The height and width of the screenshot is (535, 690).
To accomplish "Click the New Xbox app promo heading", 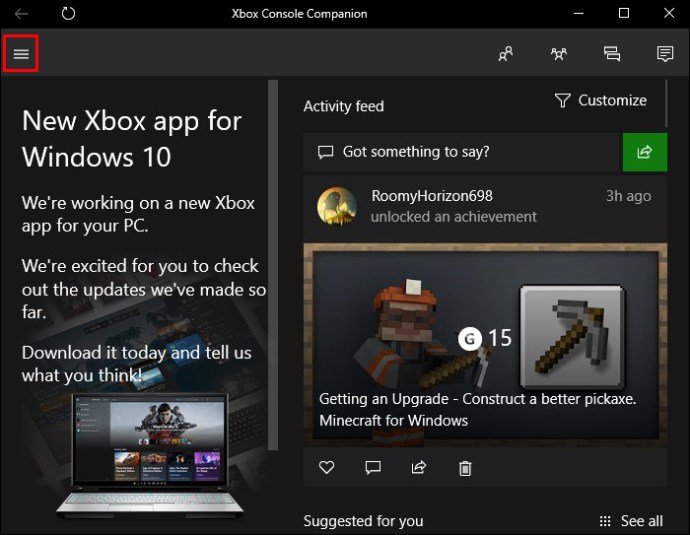I will tap(132, 139).
